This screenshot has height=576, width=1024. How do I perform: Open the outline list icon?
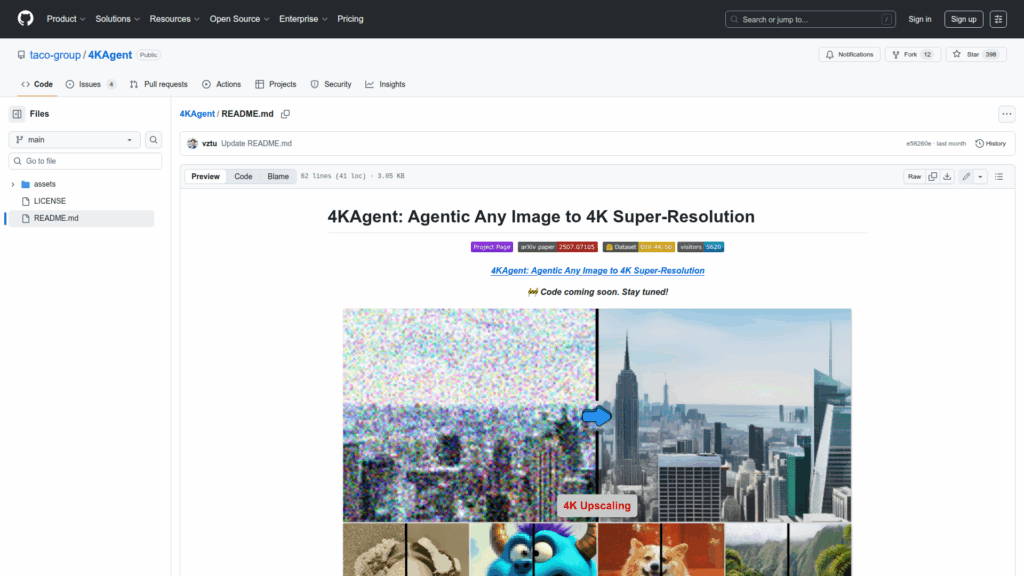tap(999, 176)
